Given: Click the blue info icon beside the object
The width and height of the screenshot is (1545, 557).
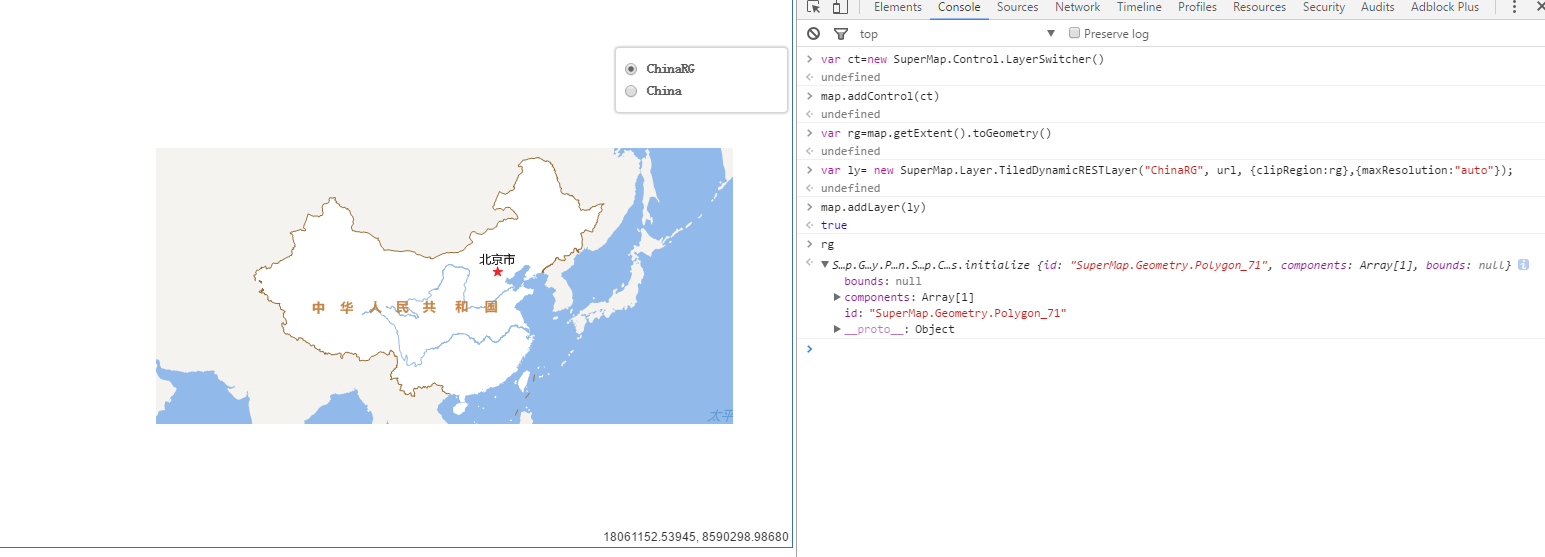Looking at the screenshot, I should pyautogui.click(x=1523, y=265).
